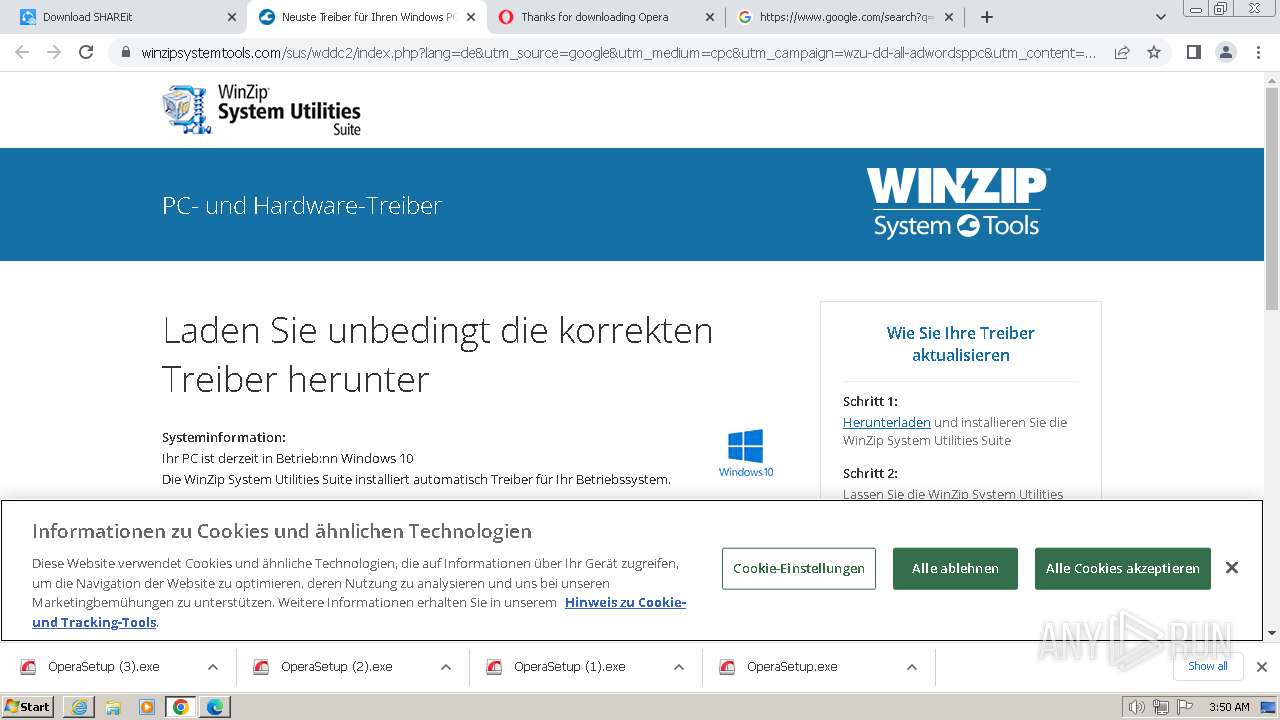Open the Windows Start menu
The image size is (1280, 720).
pos(28,706)
